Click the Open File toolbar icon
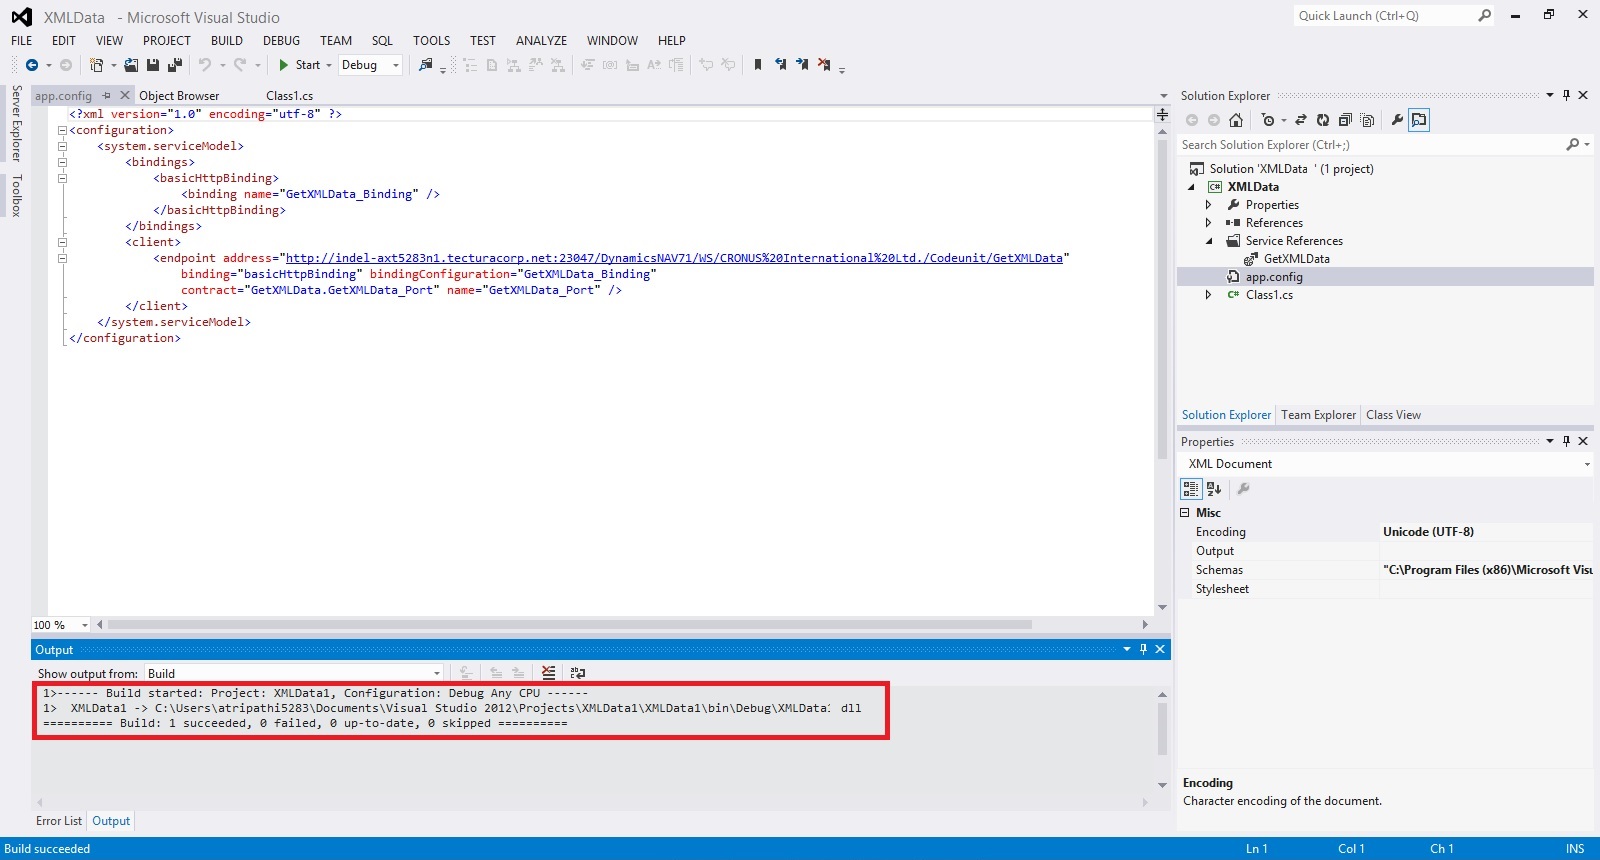1600x860 pixels. click(x=131, y=65)
